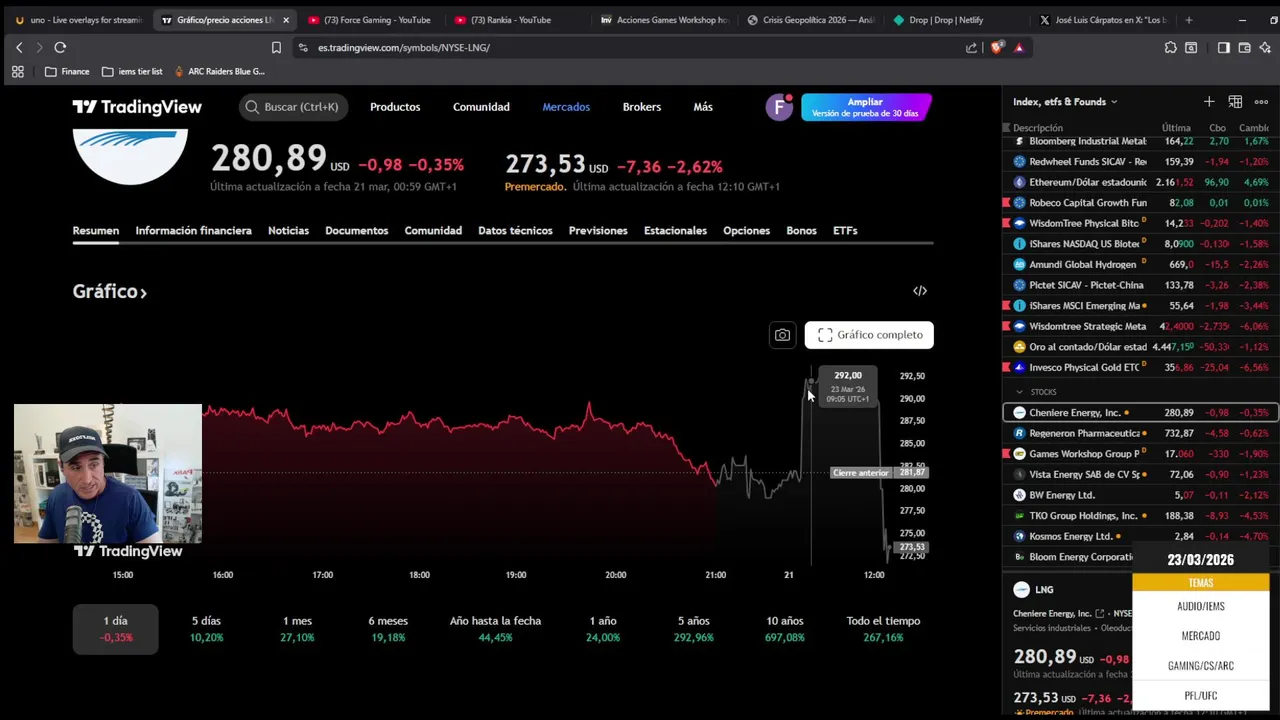1280x720 pixels.
Task: Select the Kosmos Energy Ltd. watchlist row
Action: [1141, 536]
